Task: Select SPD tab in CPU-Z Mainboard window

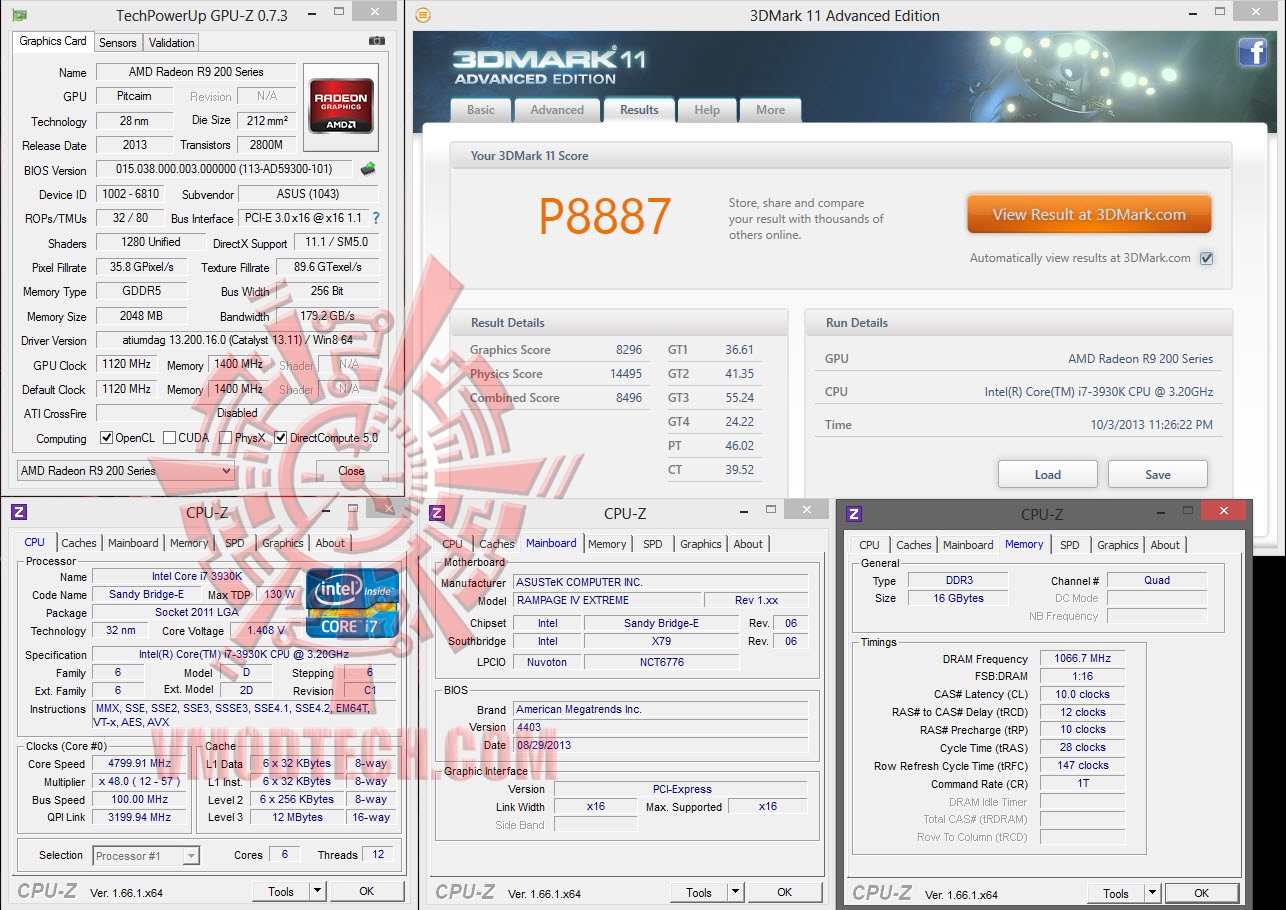Action: point(653,544)
